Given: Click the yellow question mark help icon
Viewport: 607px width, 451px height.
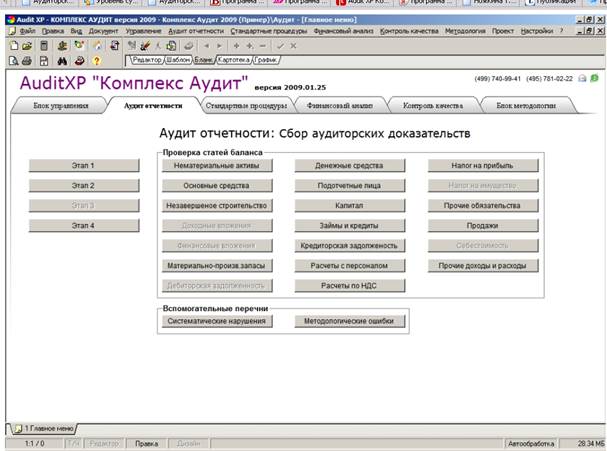Looking at the screenshot, I should coord(96,60).
